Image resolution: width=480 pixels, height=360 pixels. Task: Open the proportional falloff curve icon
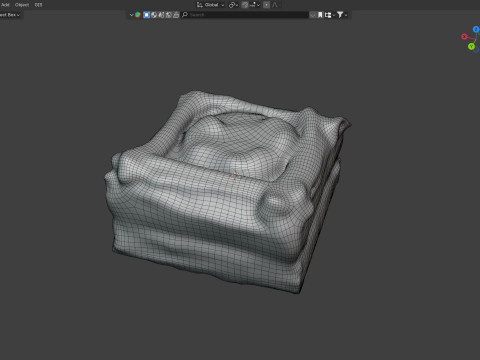tap(275, 5)
